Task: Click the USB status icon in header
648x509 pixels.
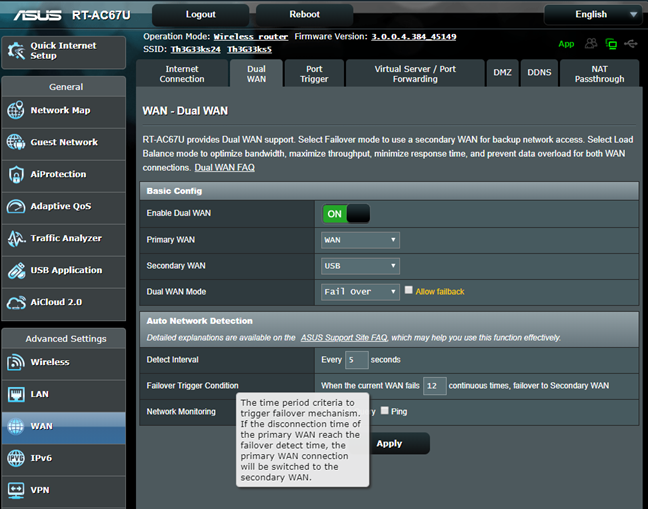Action: (631, 43)
